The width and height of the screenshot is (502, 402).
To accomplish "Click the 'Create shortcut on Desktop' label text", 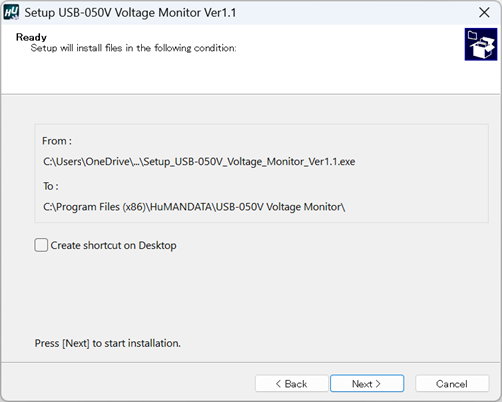I will coord(113,245).
